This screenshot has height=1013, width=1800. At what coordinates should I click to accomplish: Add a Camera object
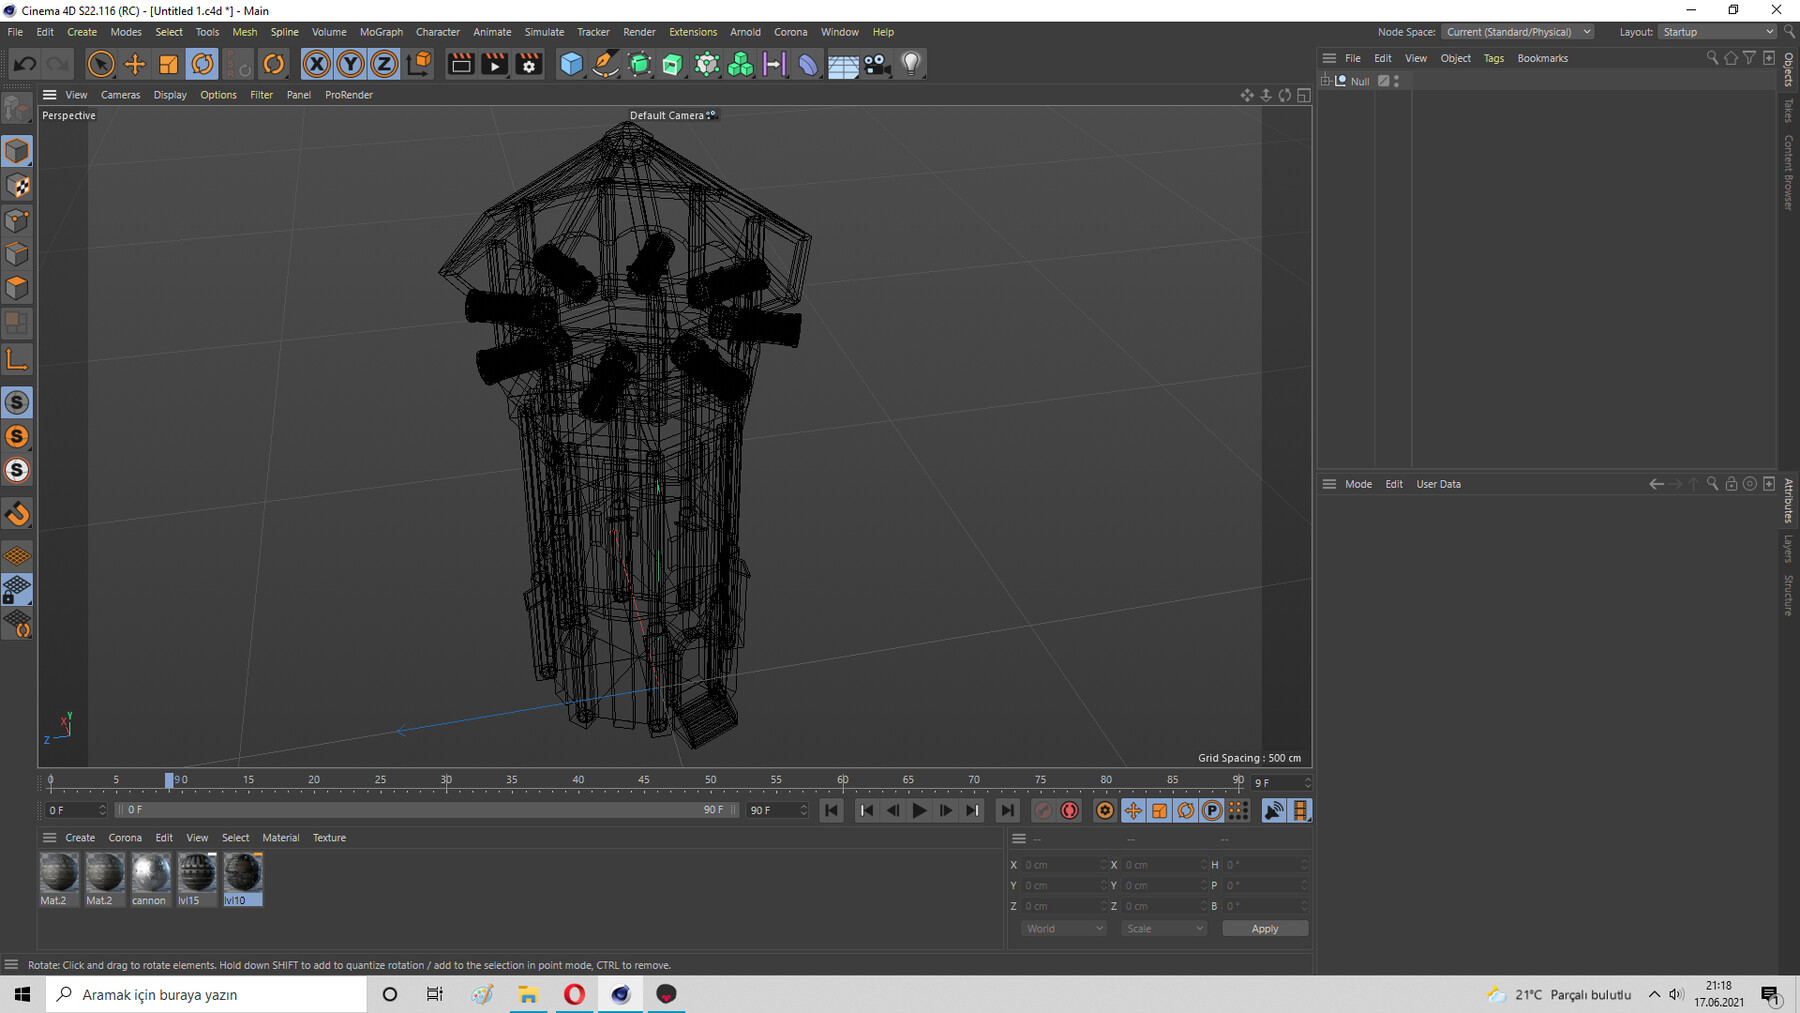point(876,64)
